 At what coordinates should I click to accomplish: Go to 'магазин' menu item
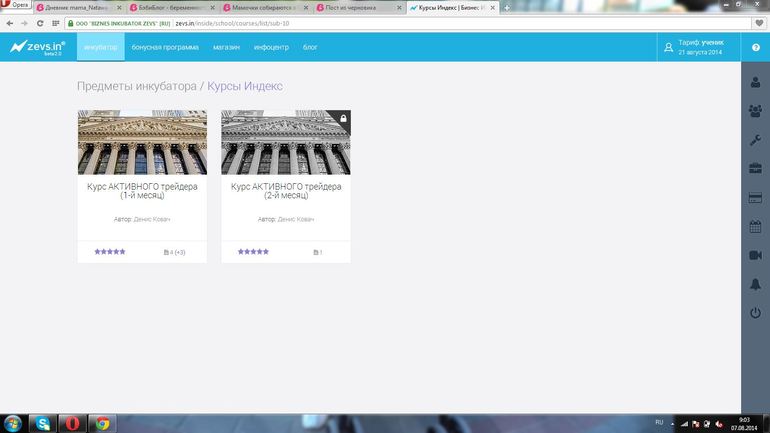[x=224, y=47]
